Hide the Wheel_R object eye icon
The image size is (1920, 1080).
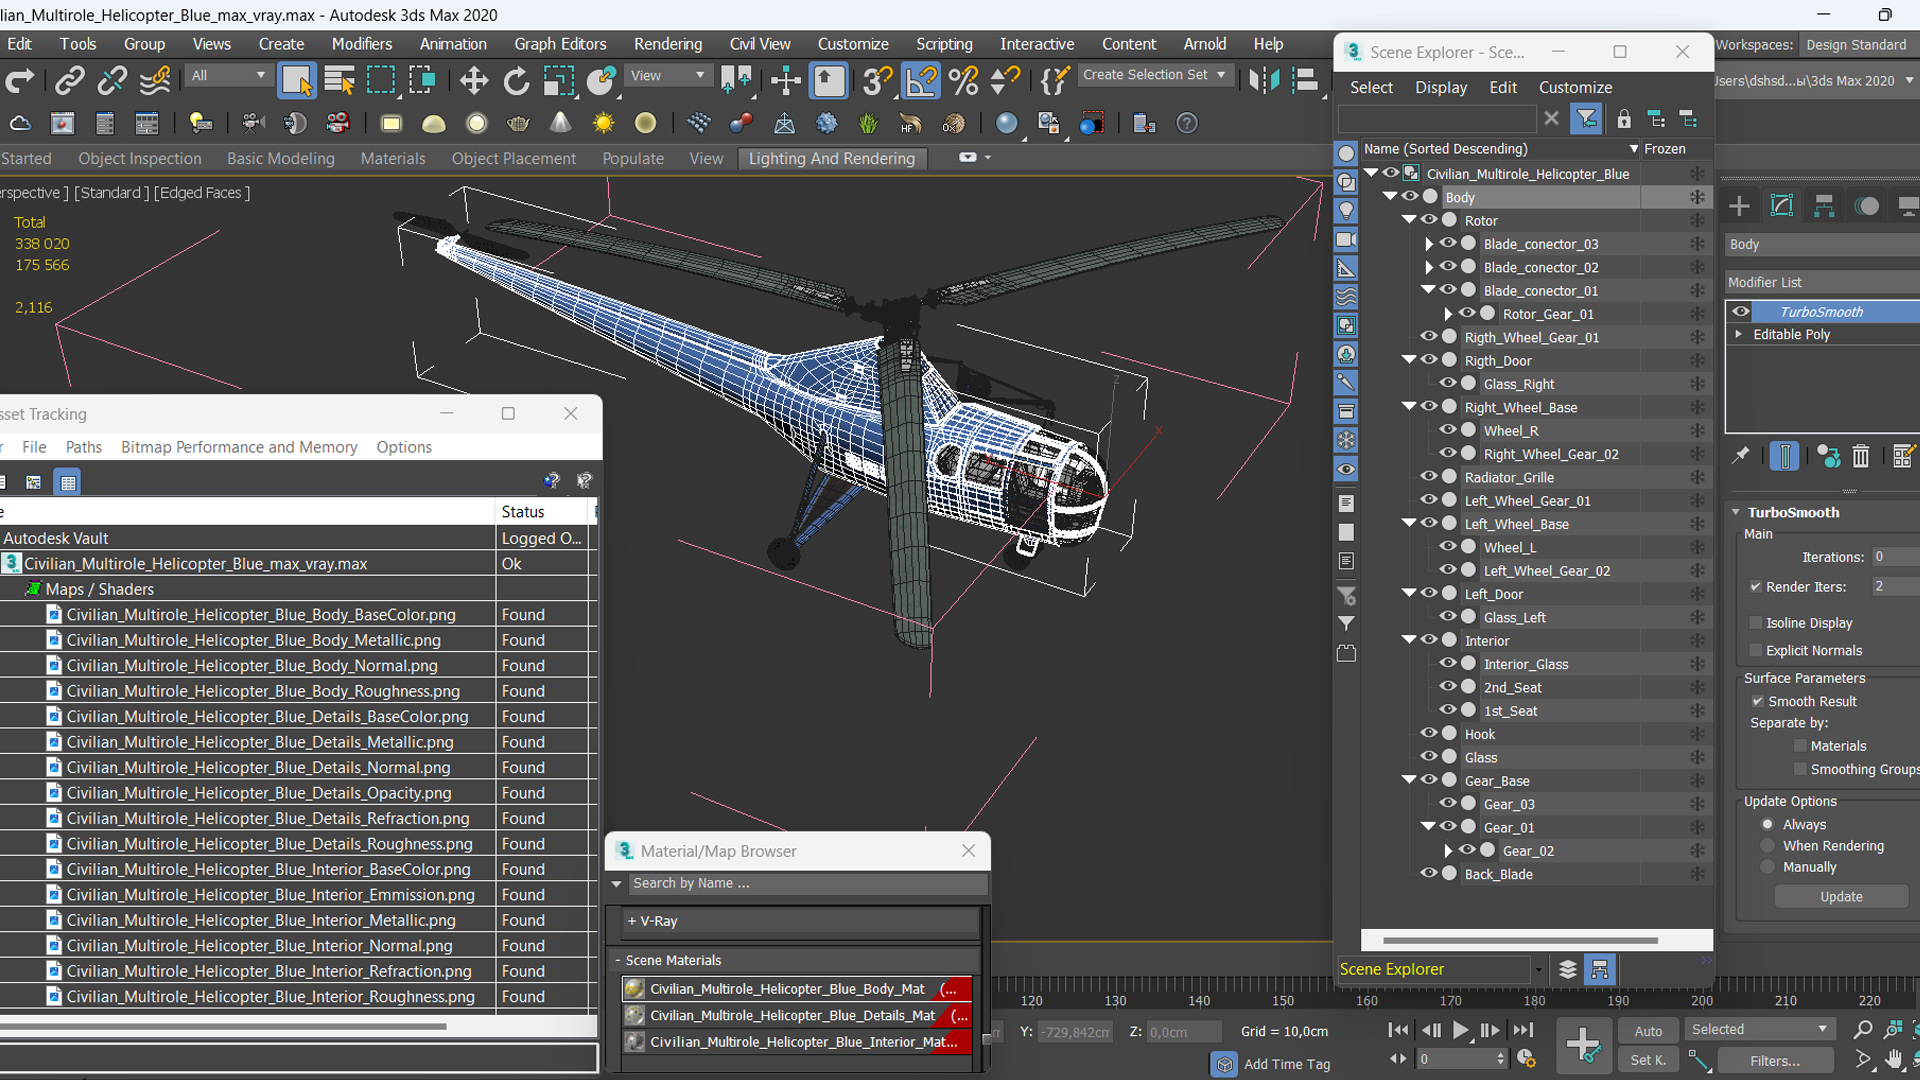(1448, 431)
